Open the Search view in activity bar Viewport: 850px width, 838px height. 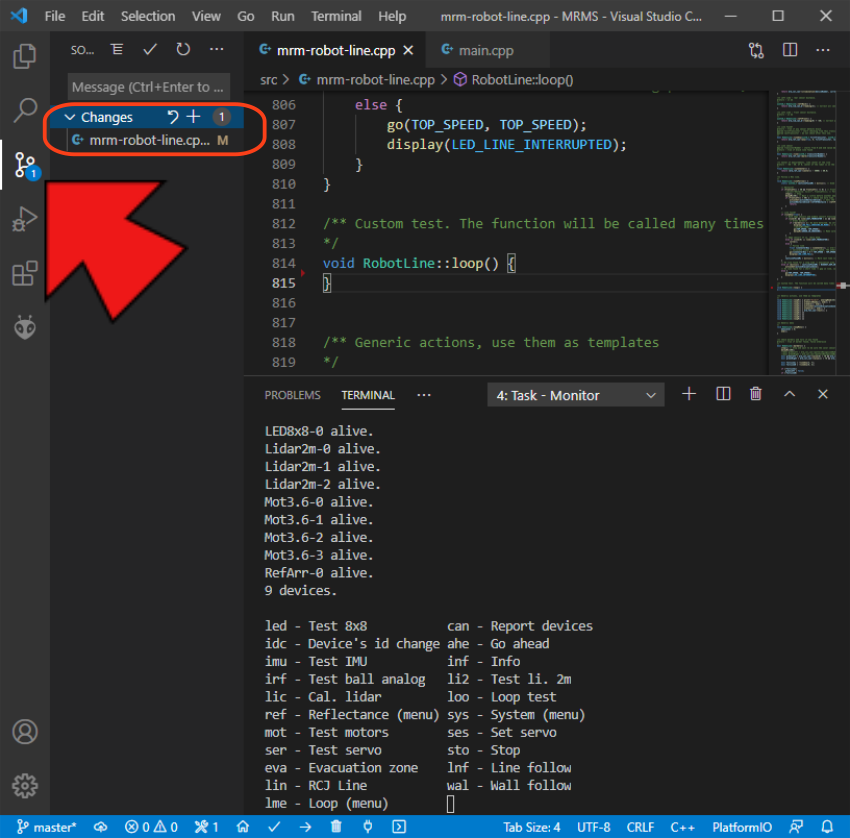click(x=25, y=109)
